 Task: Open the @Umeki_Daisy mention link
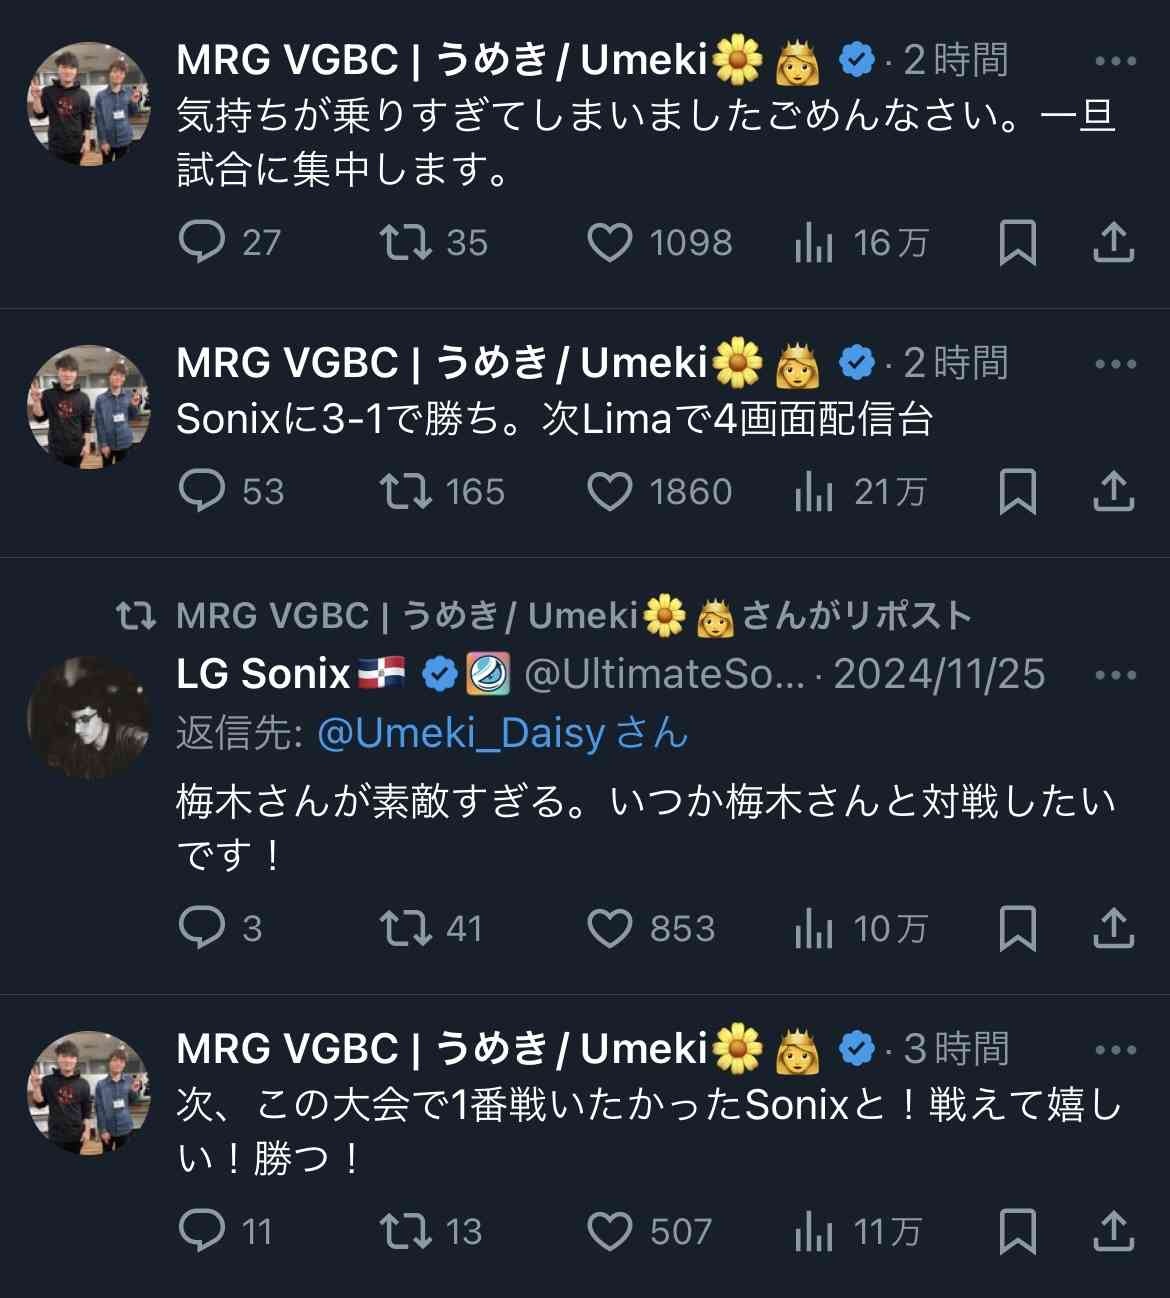[460, 734]
